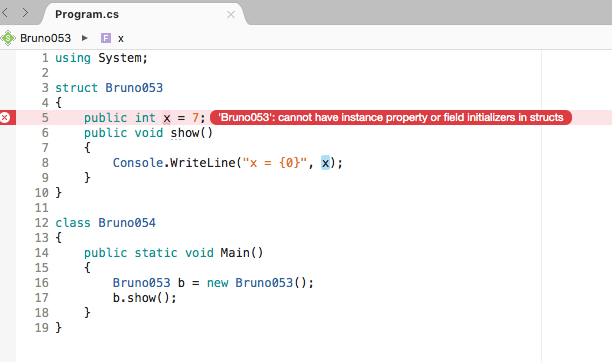Navigate back with the left arrow
612x362 pixels.
(x=5, y=13)
